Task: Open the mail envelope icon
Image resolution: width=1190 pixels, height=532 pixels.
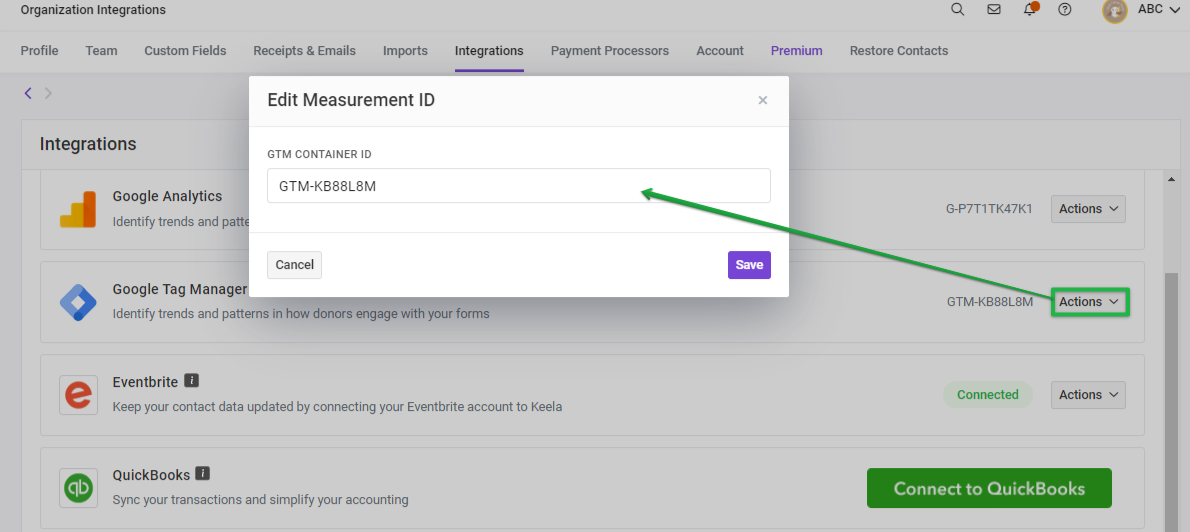Action: (993, 10)
